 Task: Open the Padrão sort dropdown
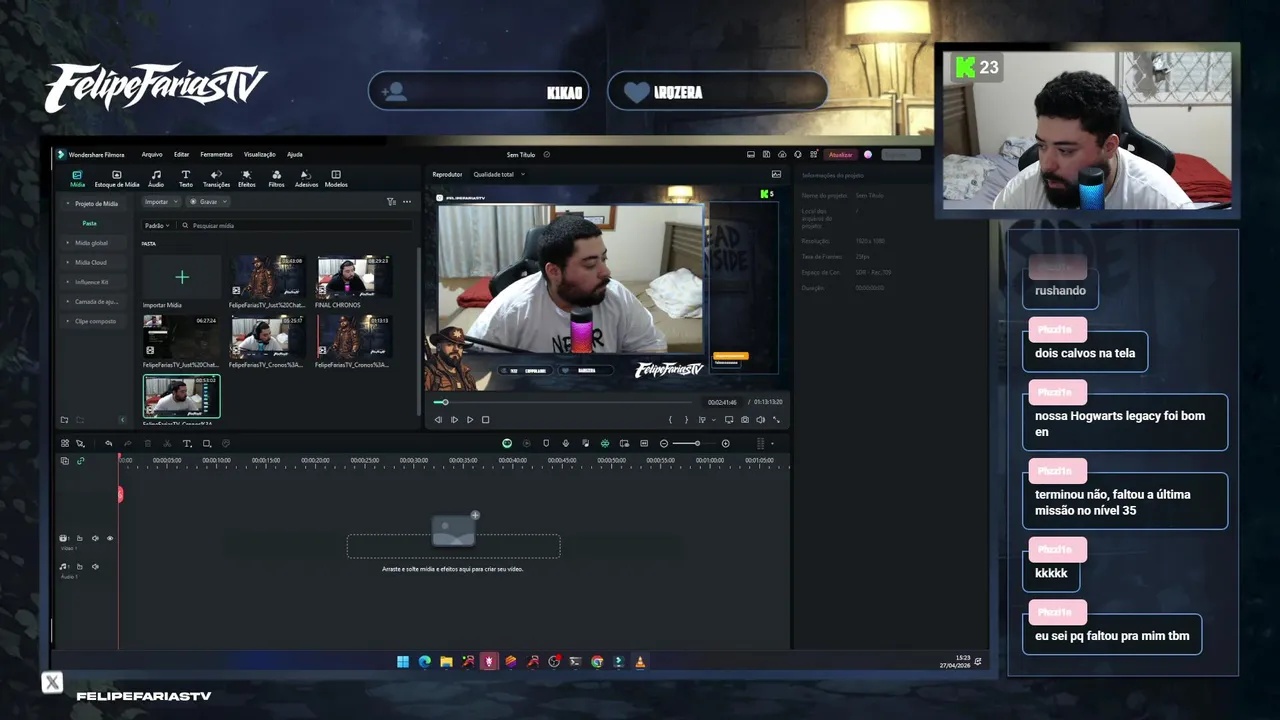157,226
